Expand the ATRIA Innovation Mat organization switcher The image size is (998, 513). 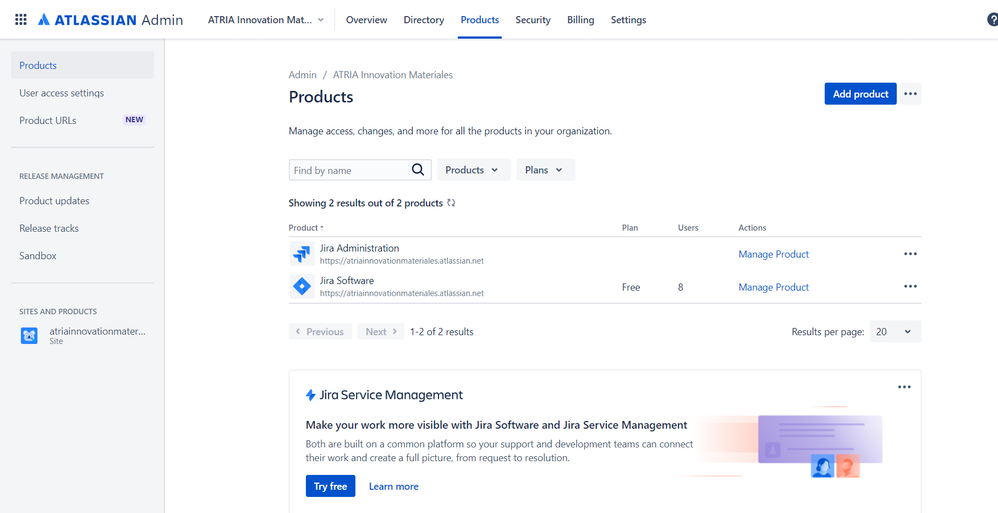click(266, 20)
